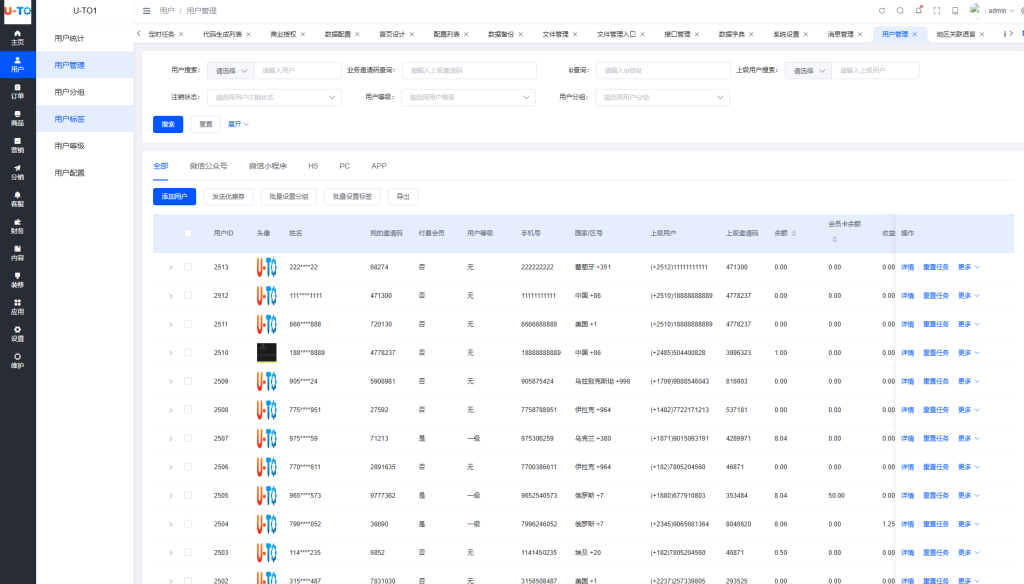The height and width of the screenshot is (584, 1024).
Task: Open the 用户等级 dropdown
Action: (x=468, y=97)
